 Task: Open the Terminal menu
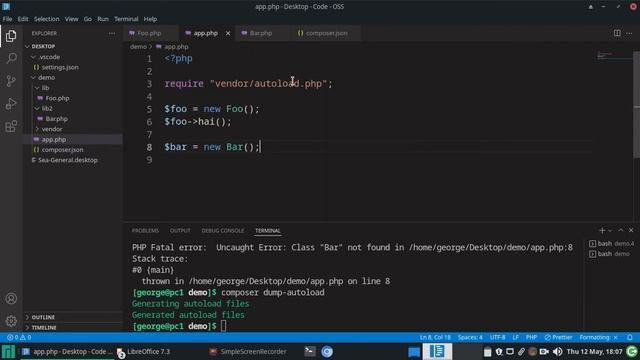[x=126, y=19]
